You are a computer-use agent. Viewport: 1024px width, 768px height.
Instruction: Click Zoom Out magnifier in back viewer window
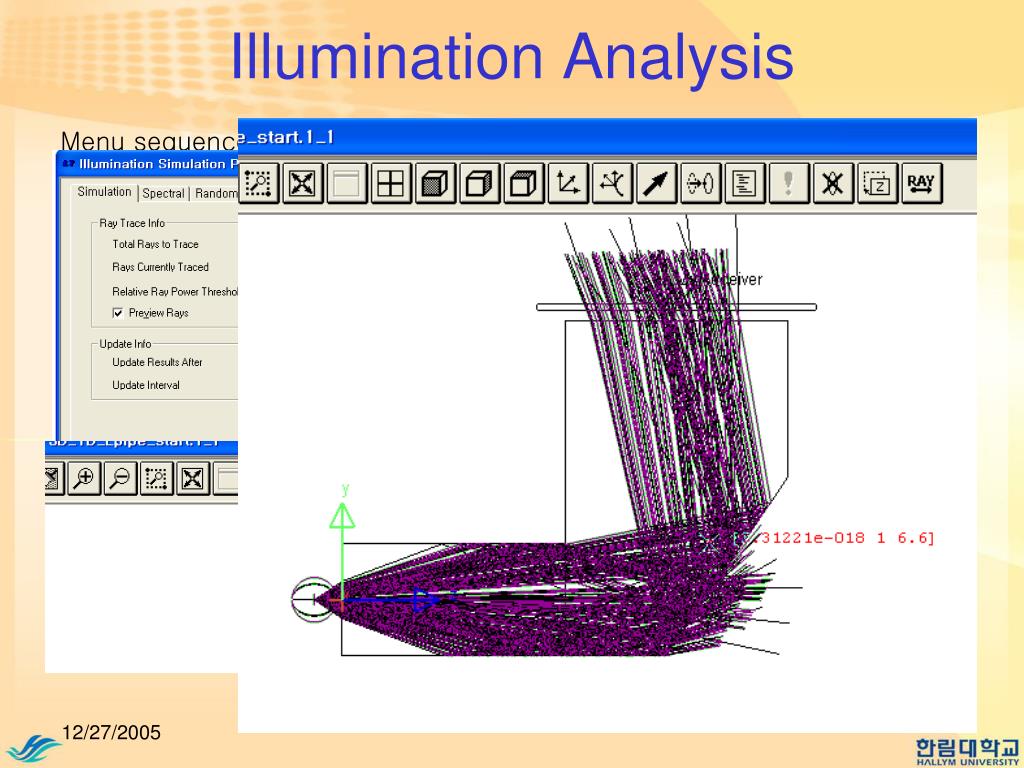point(120,479)
